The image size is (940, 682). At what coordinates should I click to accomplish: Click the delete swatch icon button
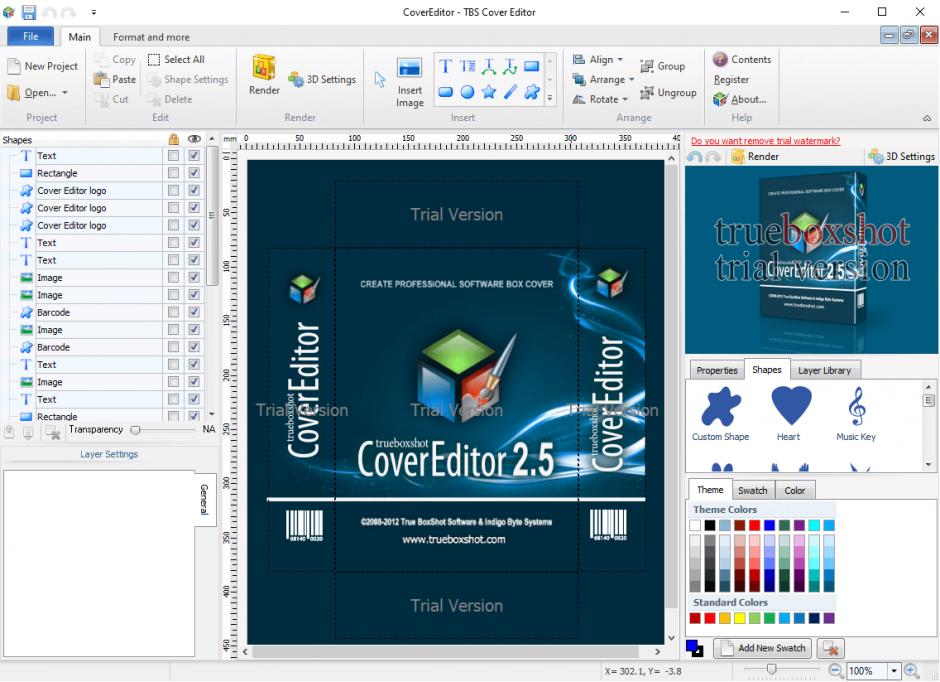coord(830,648)
